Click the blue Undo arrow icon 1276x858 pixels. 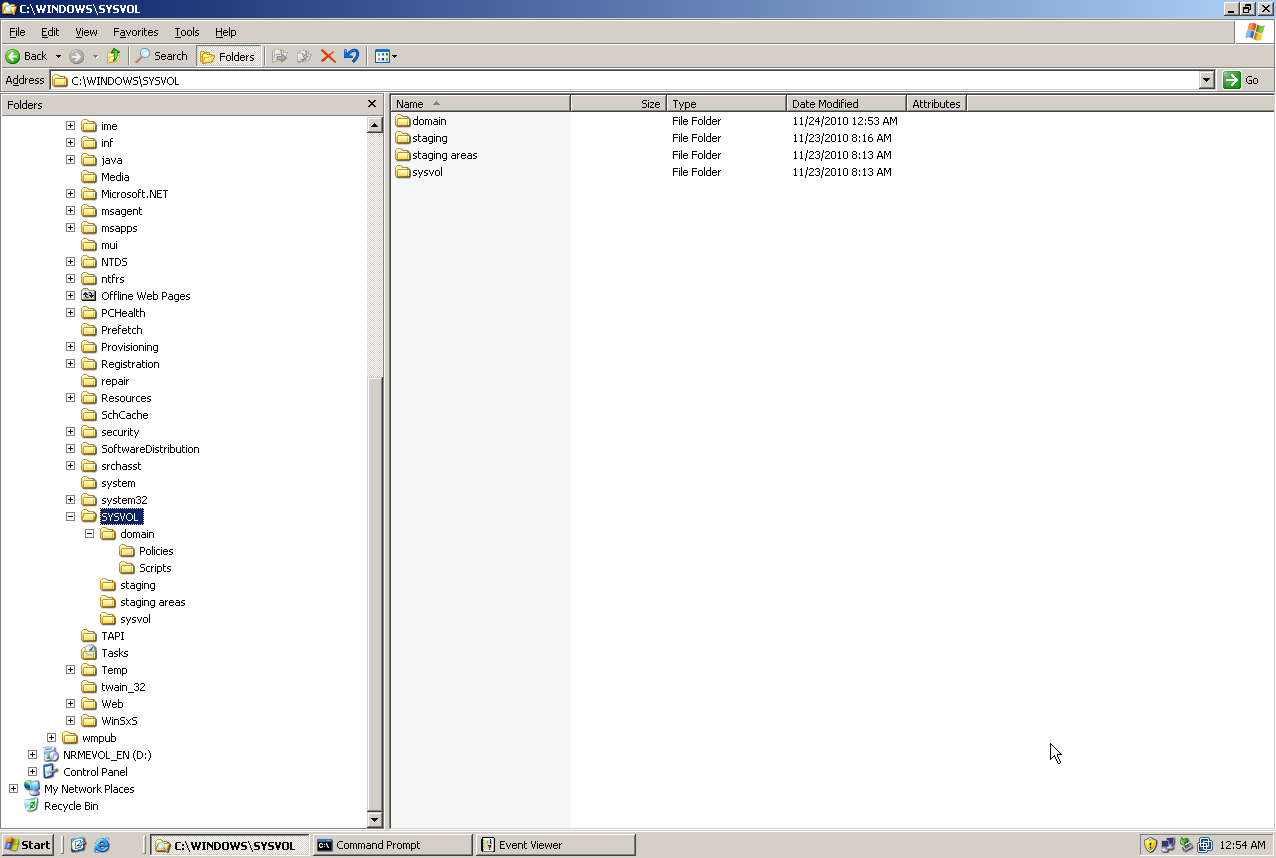click(x=351, y=56)
